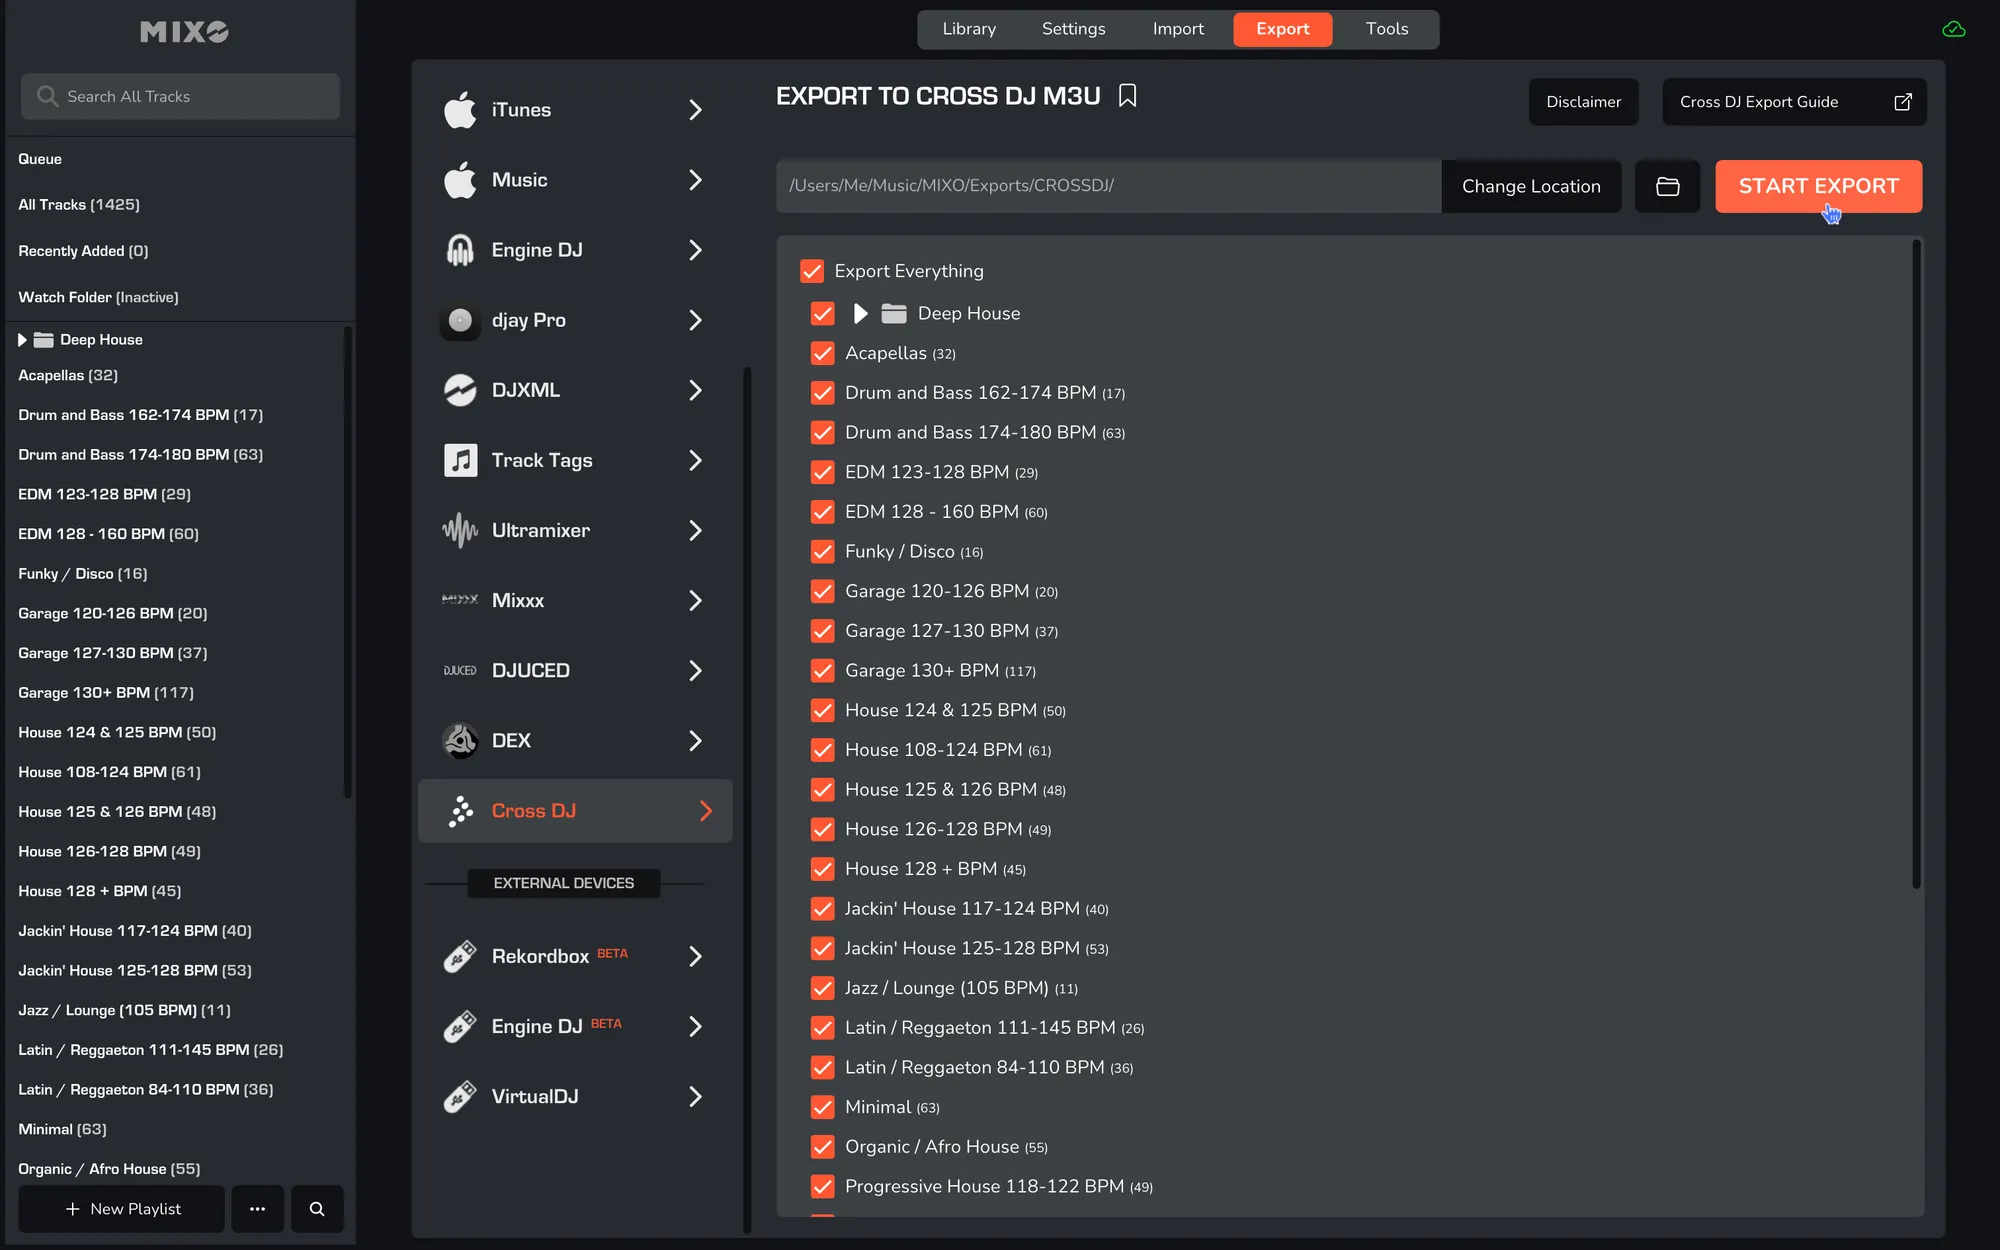Uncheck the Export Everything checkbox
2000x1250 pixels.
click(x=812, y=271)
